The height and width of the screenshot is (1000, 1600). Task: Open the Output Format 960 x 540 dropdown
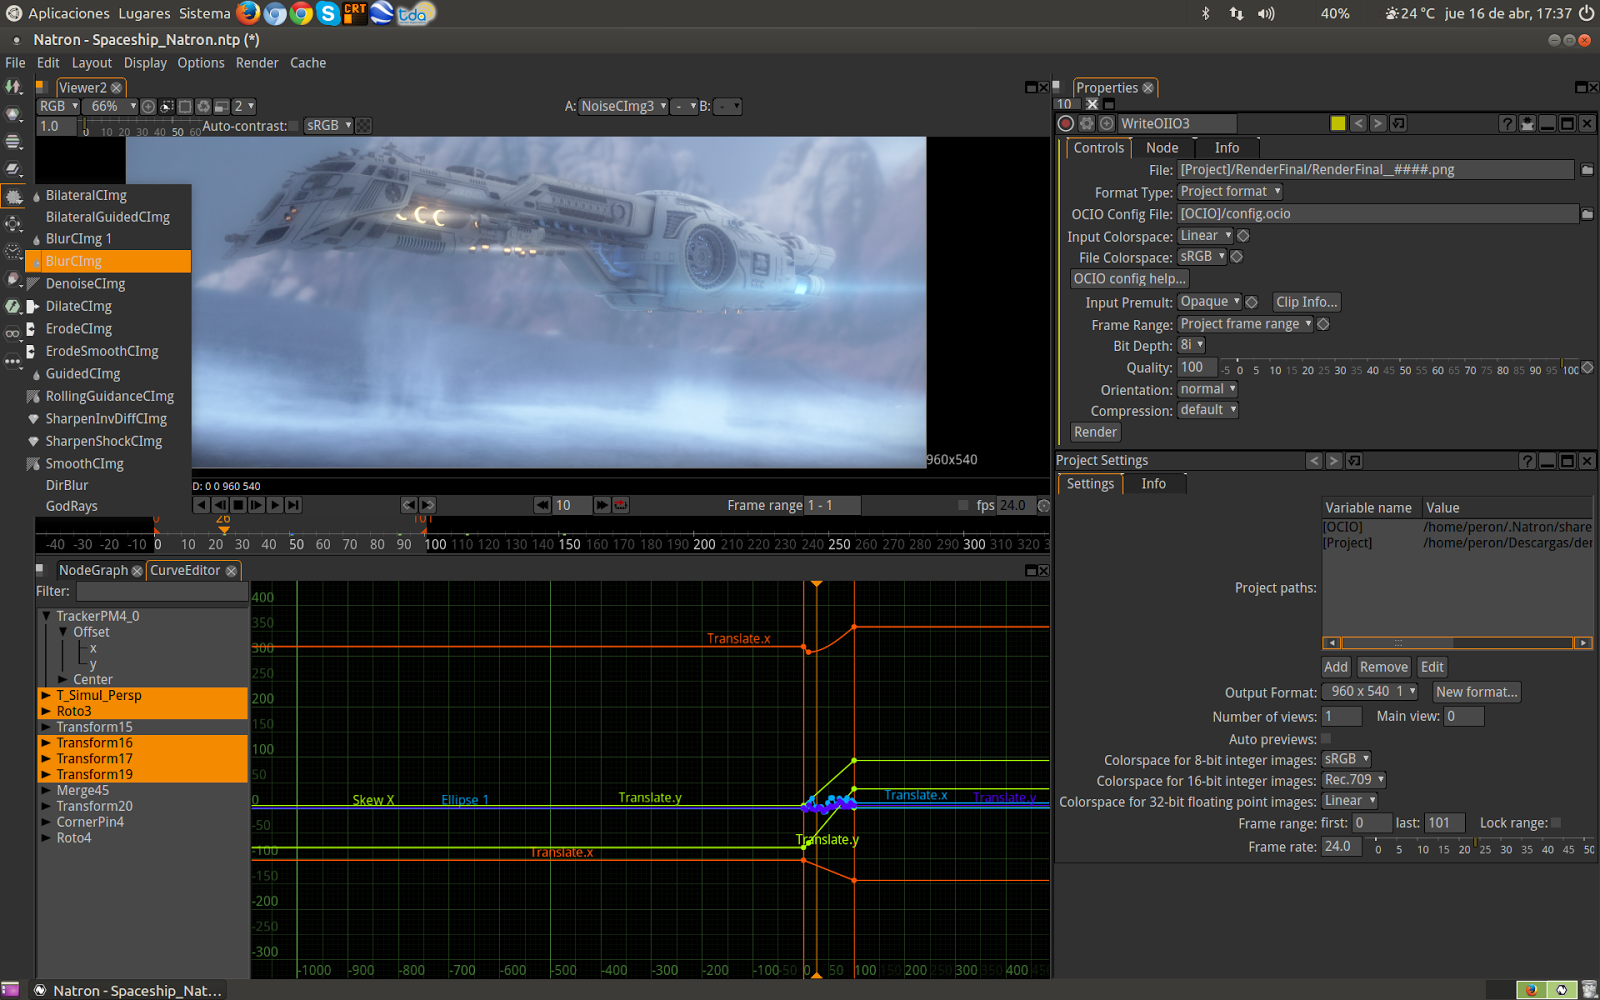[x=1371, y=692]
